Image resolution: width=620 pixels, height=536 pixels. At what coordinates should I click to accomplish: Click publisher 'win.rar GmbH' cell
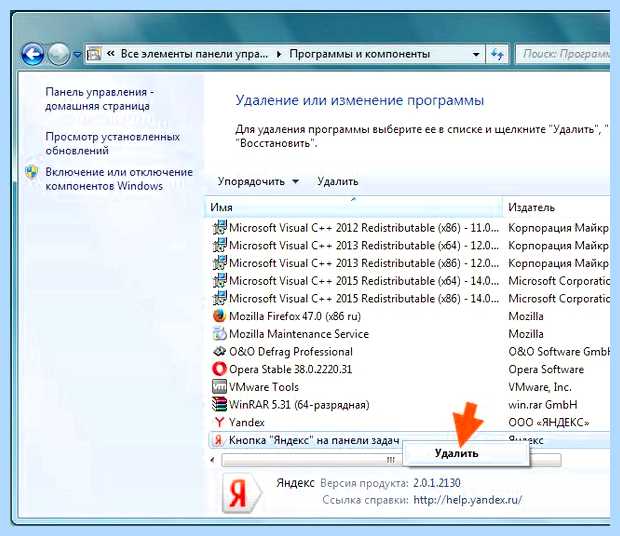pyautogui.click(x=542, y=404)
